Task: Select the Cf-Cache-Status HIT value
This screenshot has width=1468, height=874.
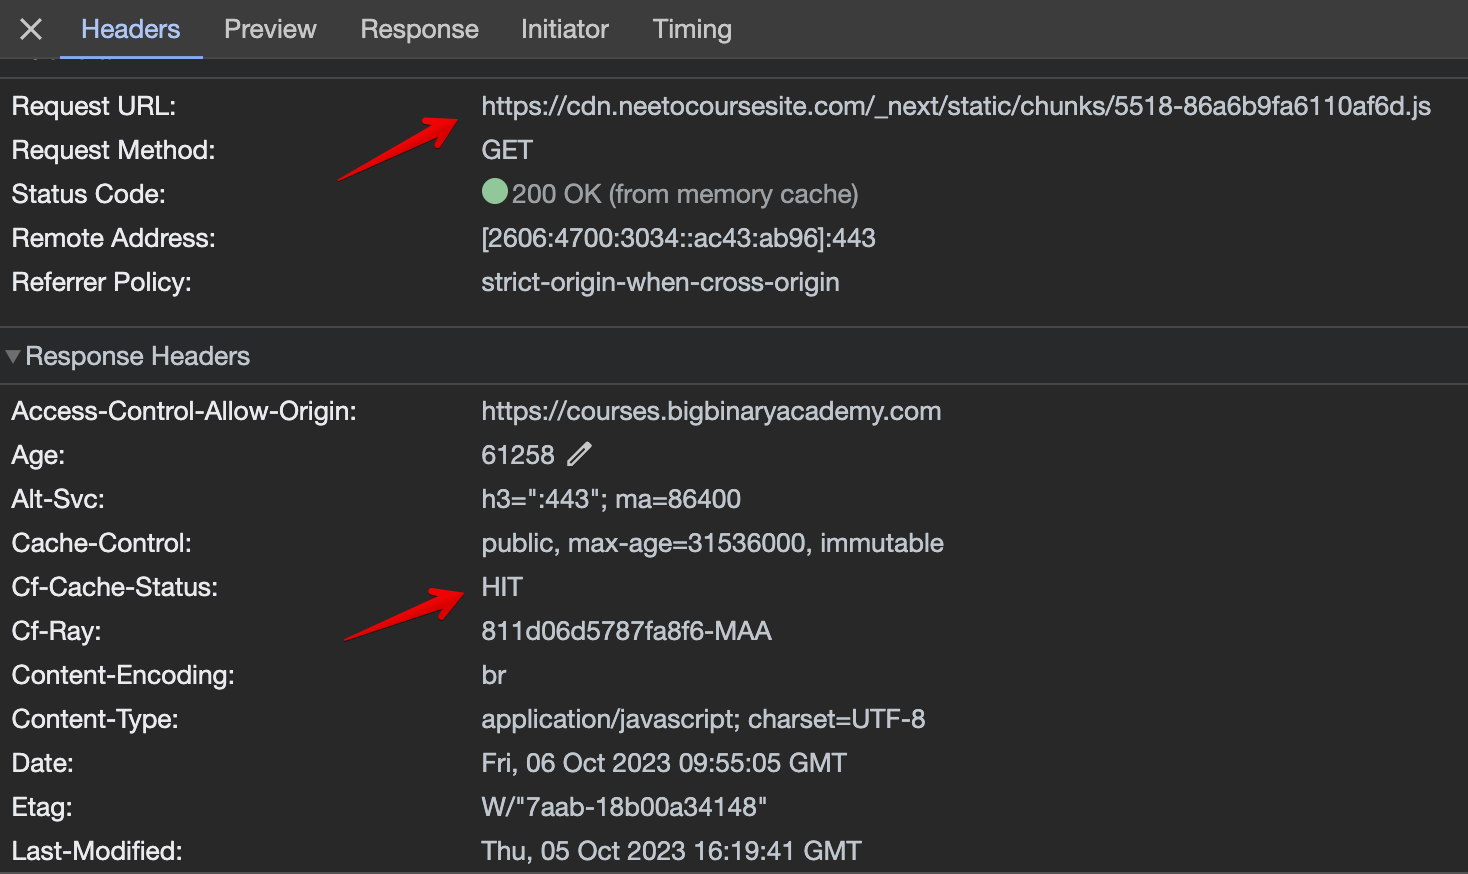Action: coord(501,587)
